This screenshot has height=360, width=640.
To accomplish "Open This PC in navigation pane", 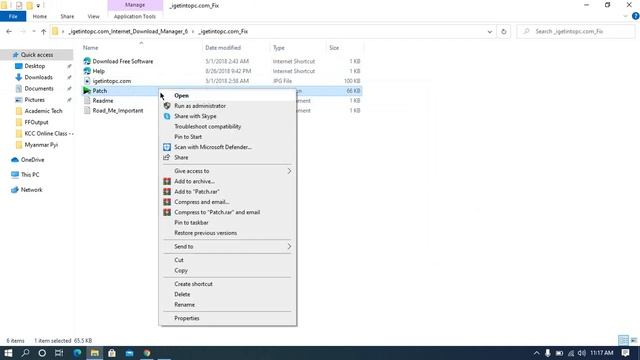I will point(30,175).
